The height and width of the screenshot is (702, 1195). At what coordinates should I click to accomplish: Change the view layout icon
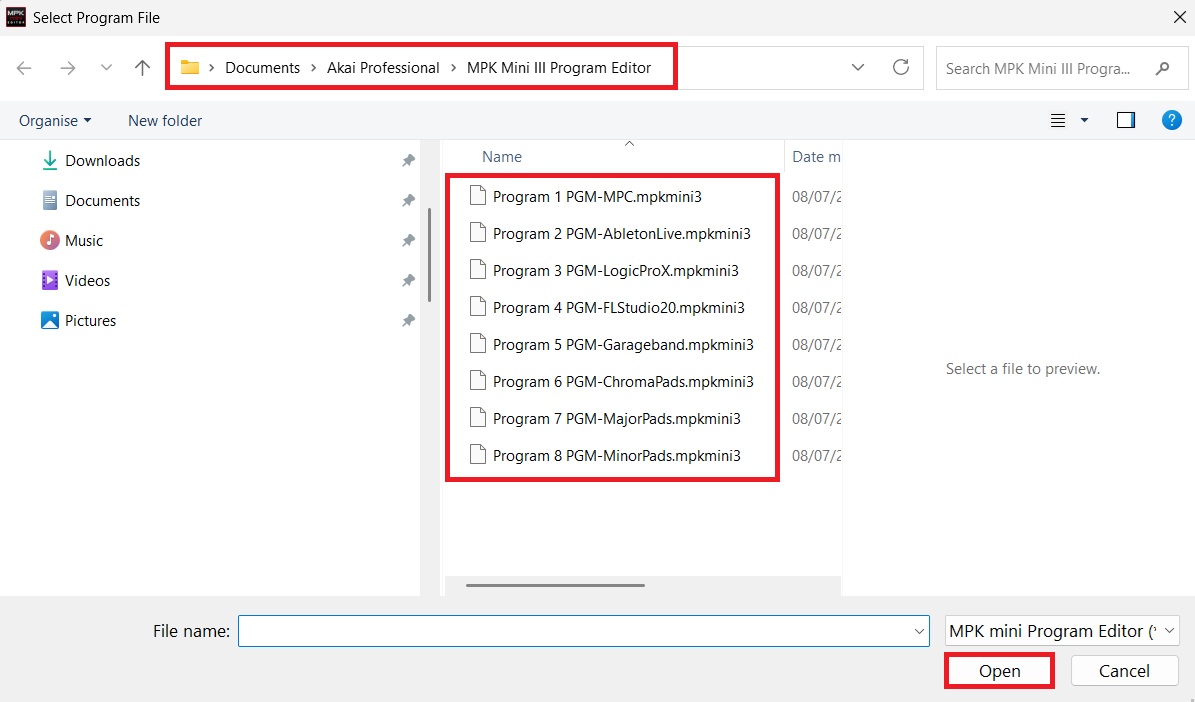click(x=1058, y=120)
